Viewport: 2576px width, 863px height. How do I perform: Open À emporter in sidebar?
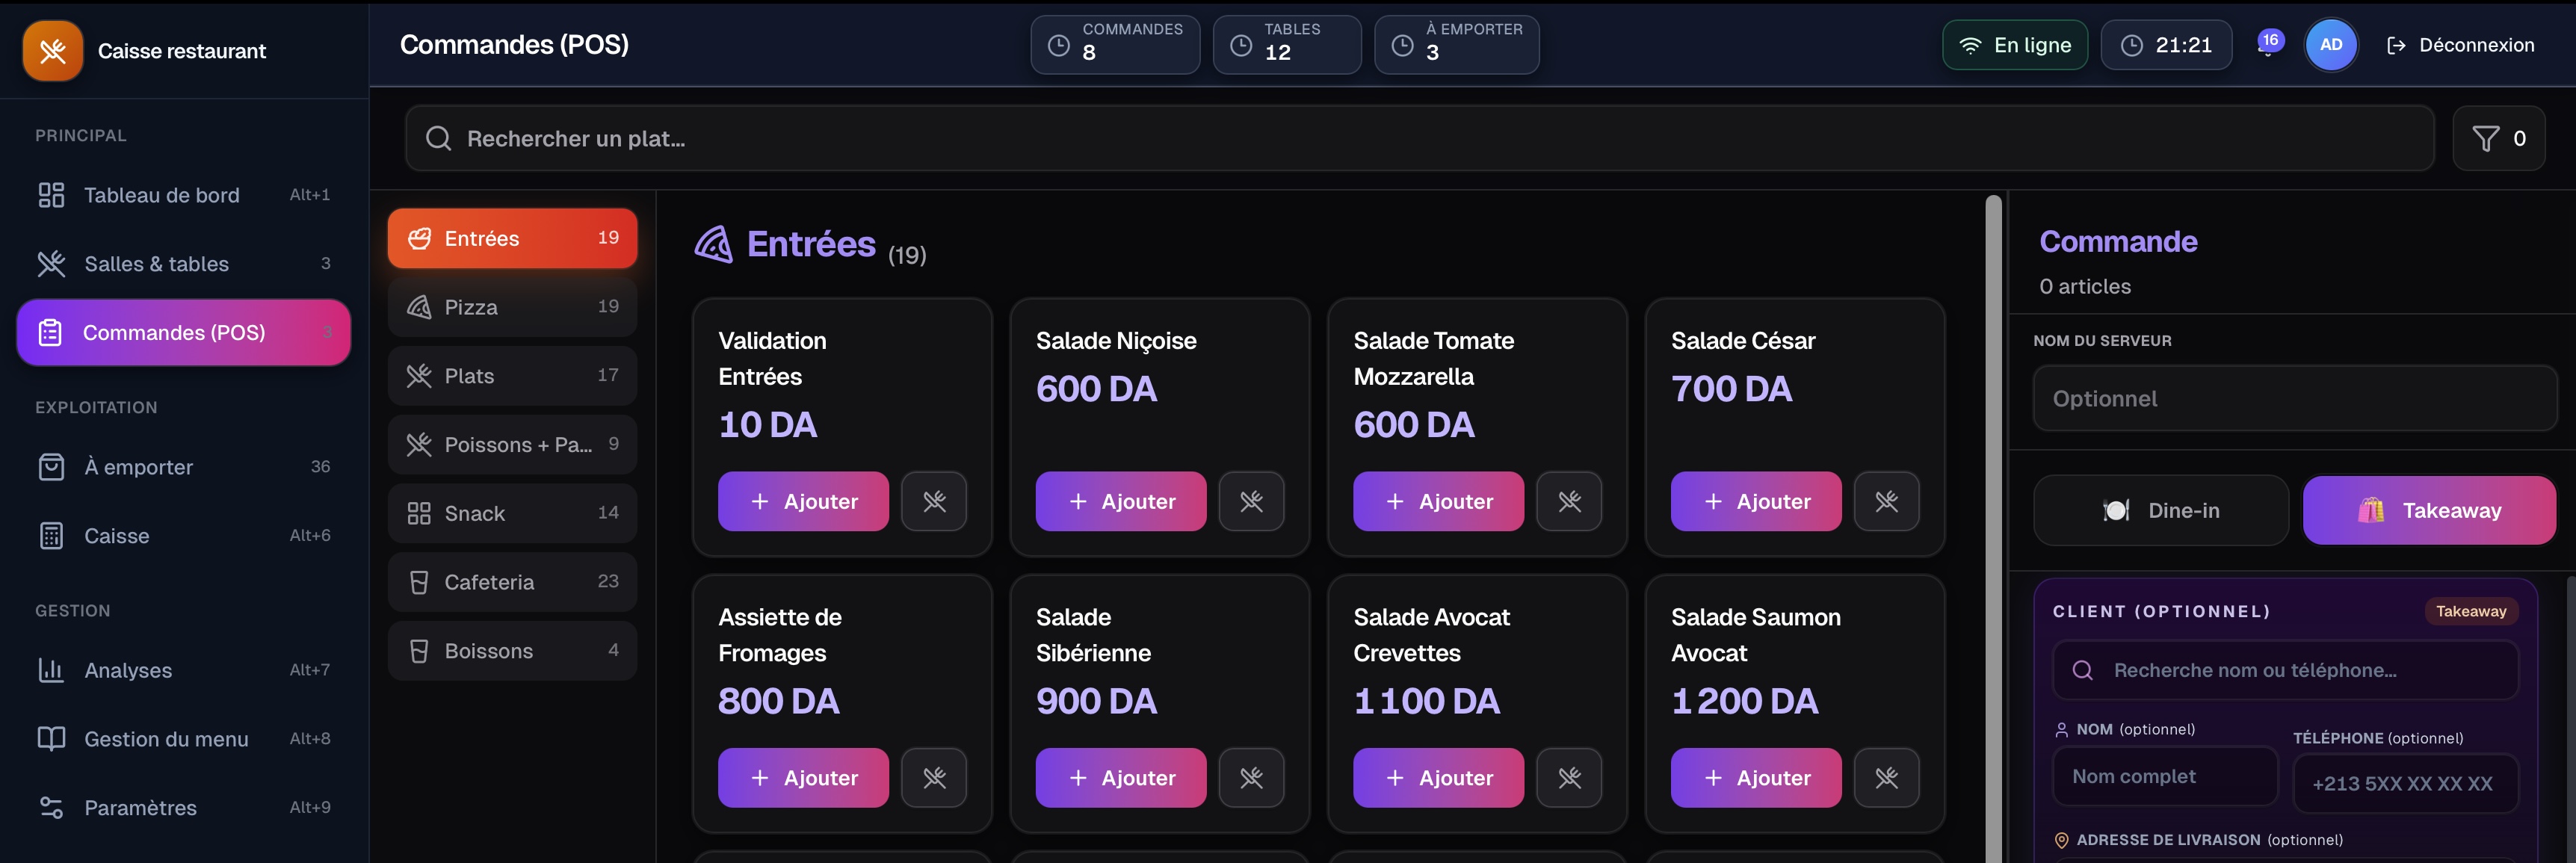[184, 467]
